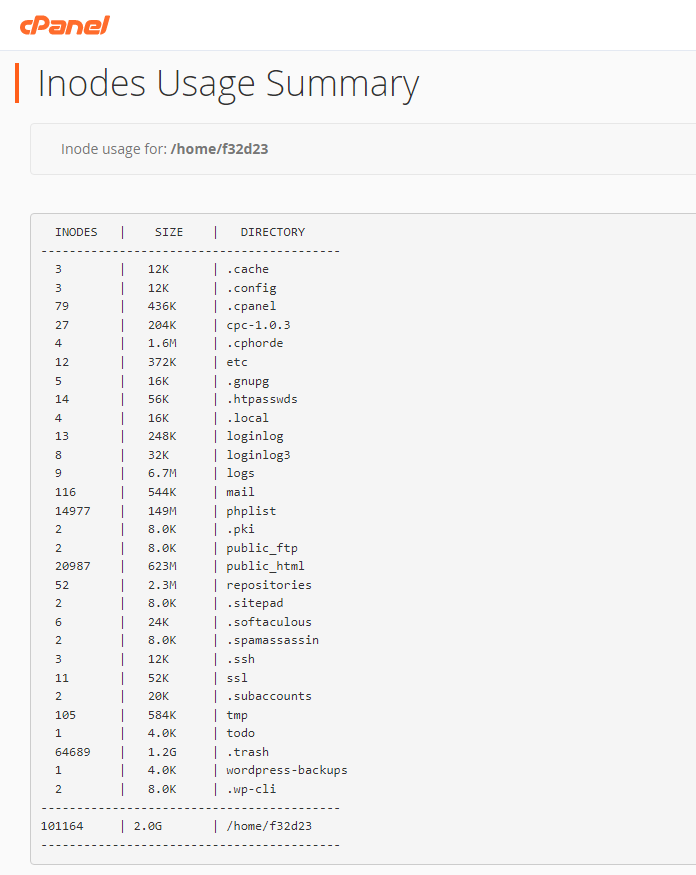This screenshot has width=696, height=875.
Task: Select the 101164 total inode count
Action: [62, 826]
